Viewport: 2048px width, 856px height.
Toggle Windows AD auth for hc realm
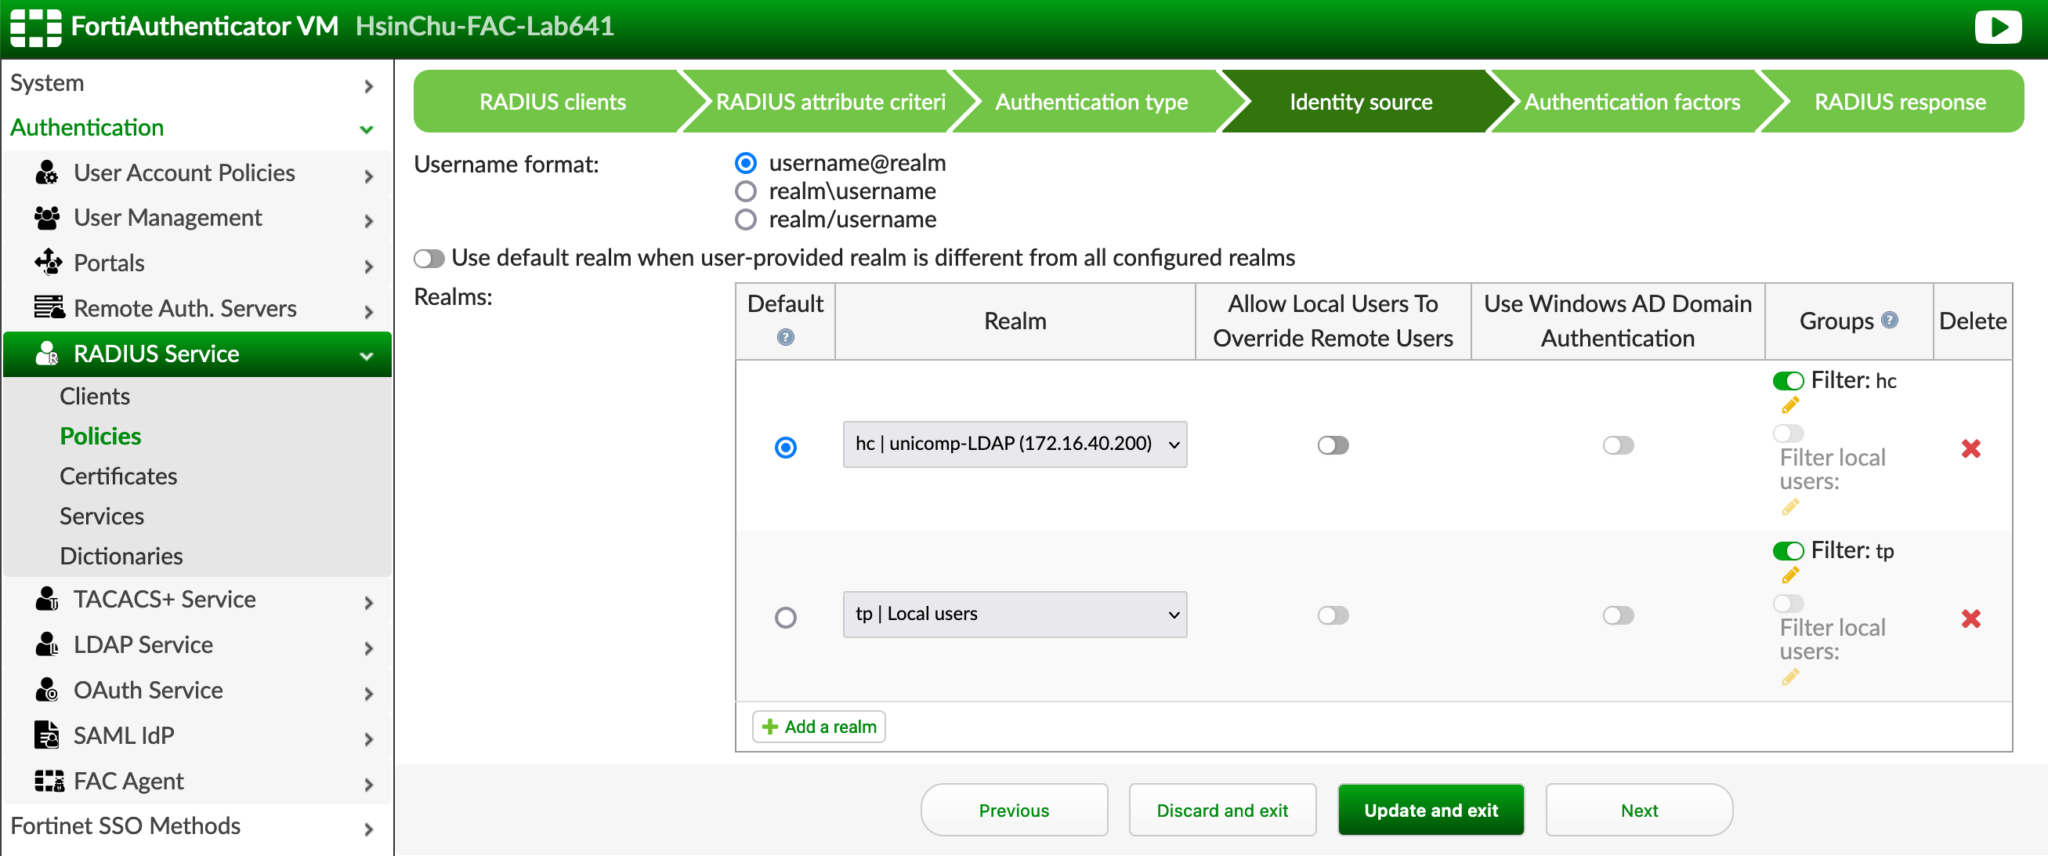(x=1618, y=445)
